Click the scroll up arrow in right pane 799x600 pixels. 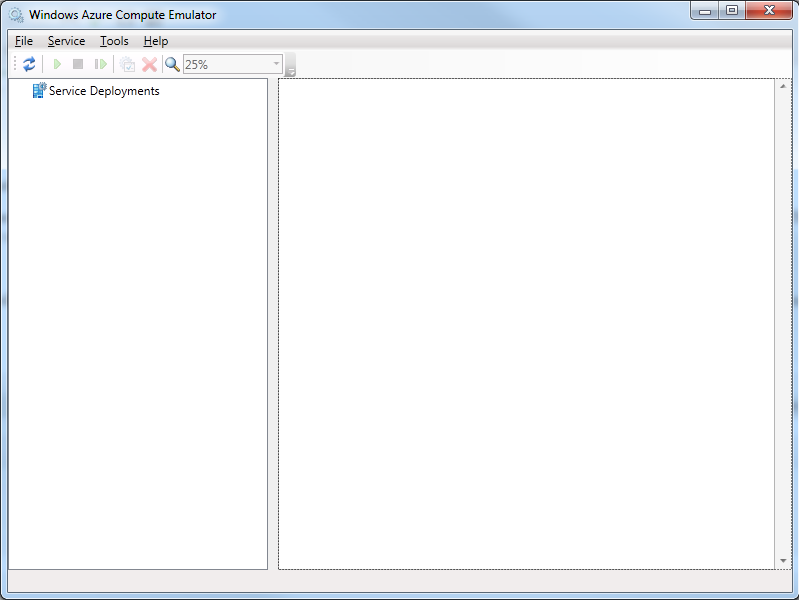coord(783,87)
